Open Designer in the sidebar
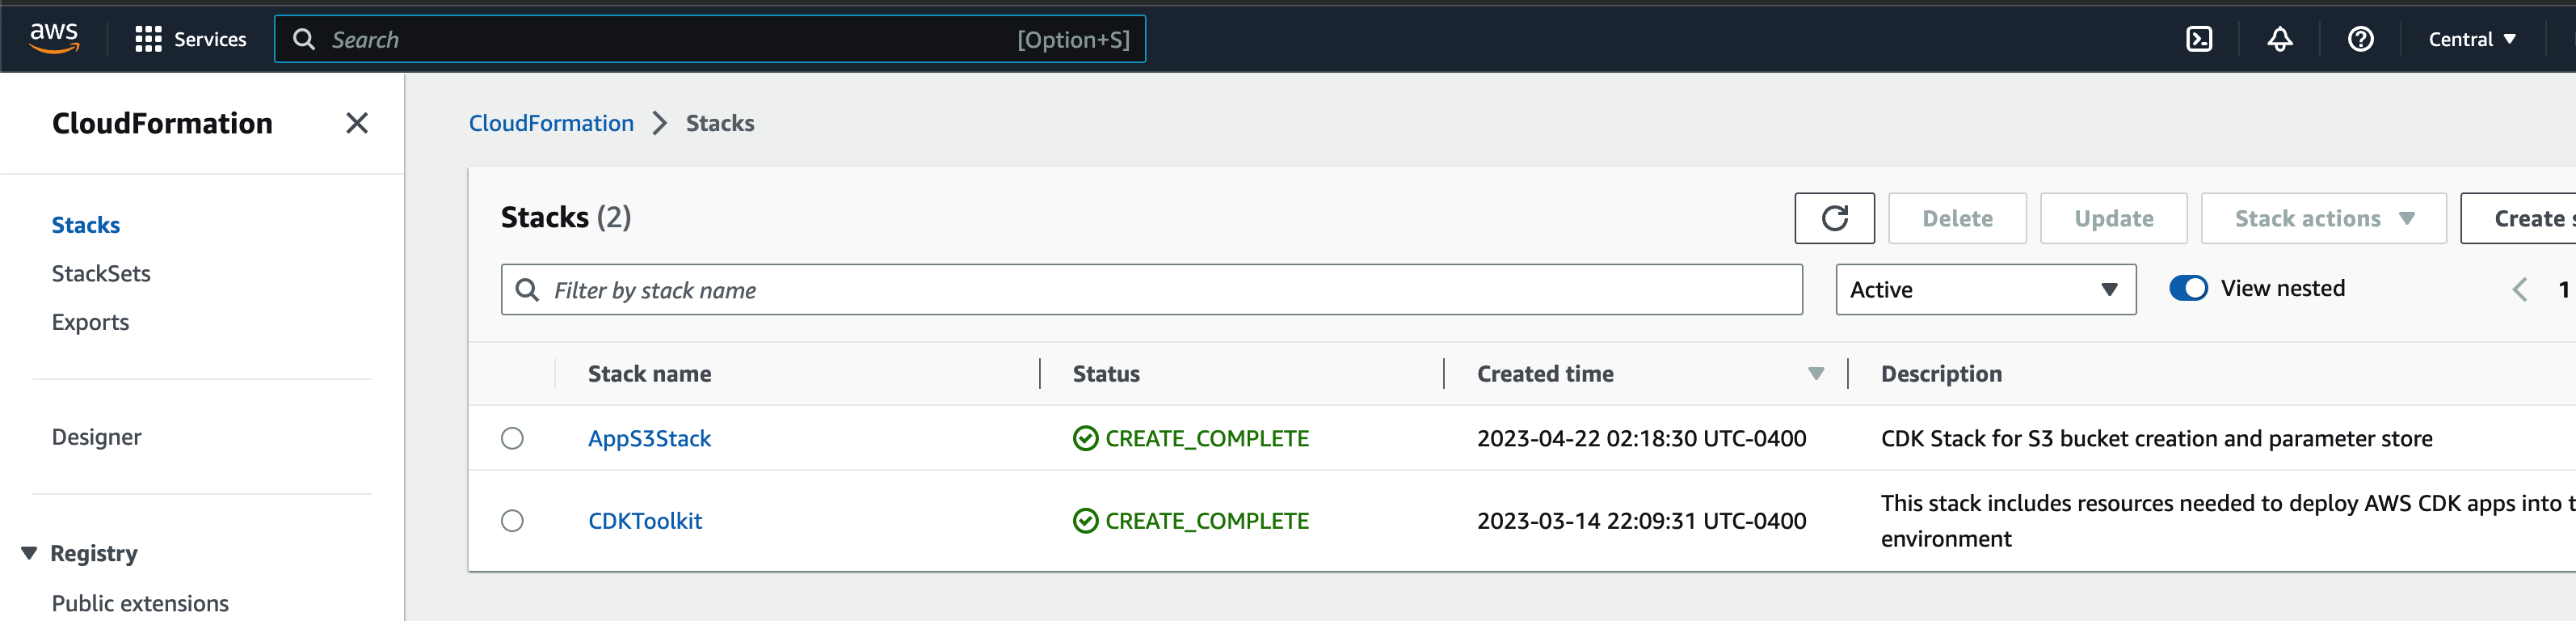Image resolution: width=2576 pixels, height=621 pixels. pos(96,437)
